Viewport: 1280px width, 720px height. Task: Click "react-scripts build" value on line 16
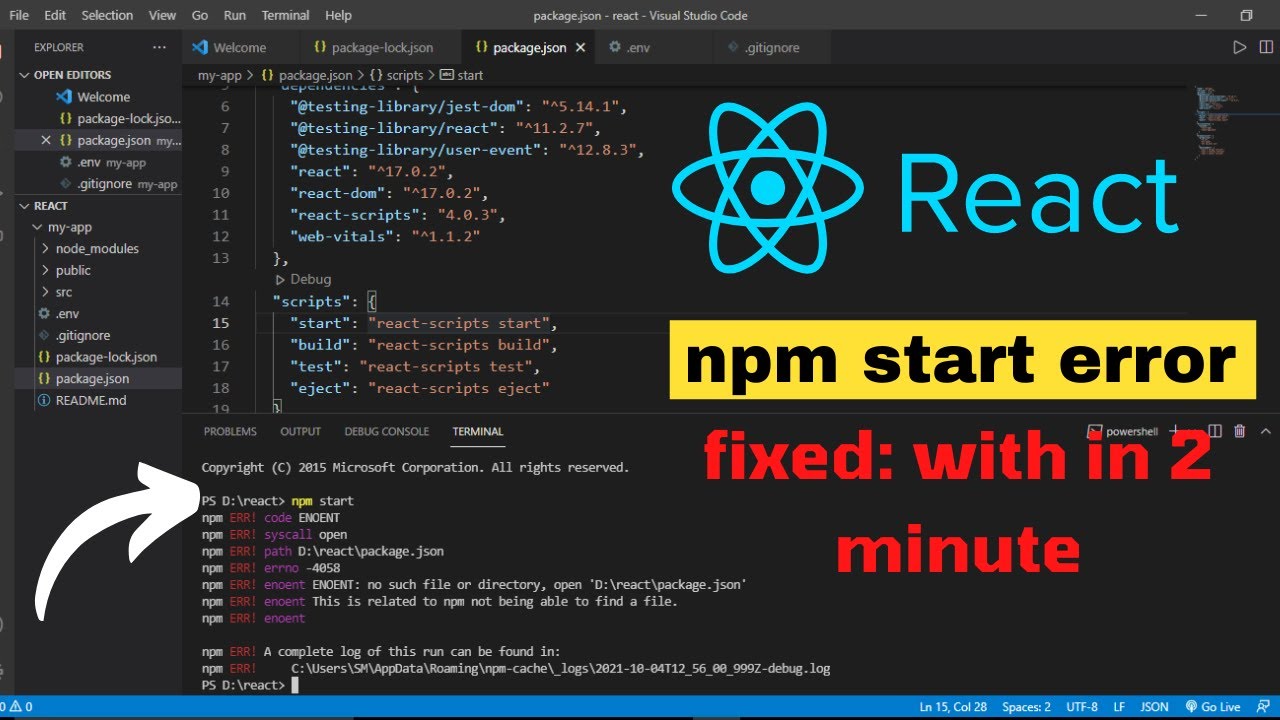pyautogui.click(x=459, y=345)
